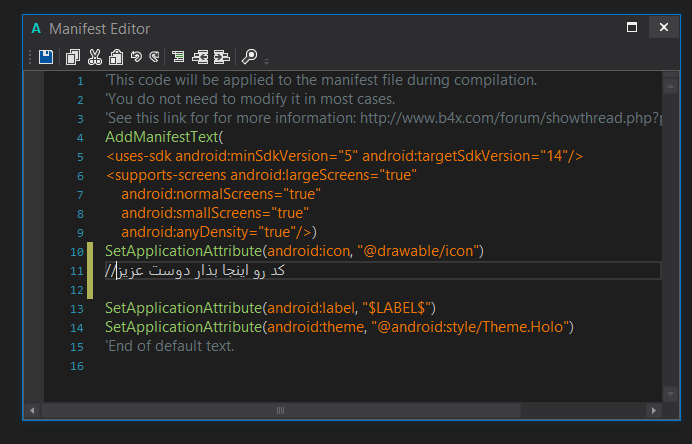The width and height of the screenshot is (692, 444).
Task: Maximize the Manifest Editor window
Action: 632,28
